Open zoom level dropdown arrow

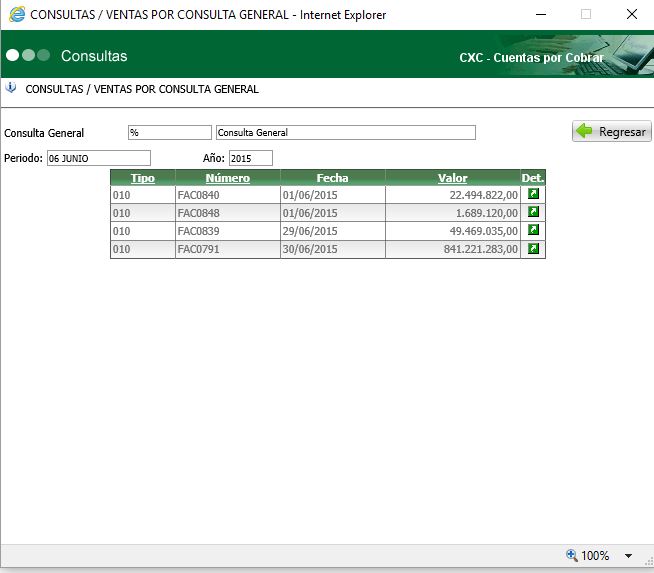click(628, 555)
